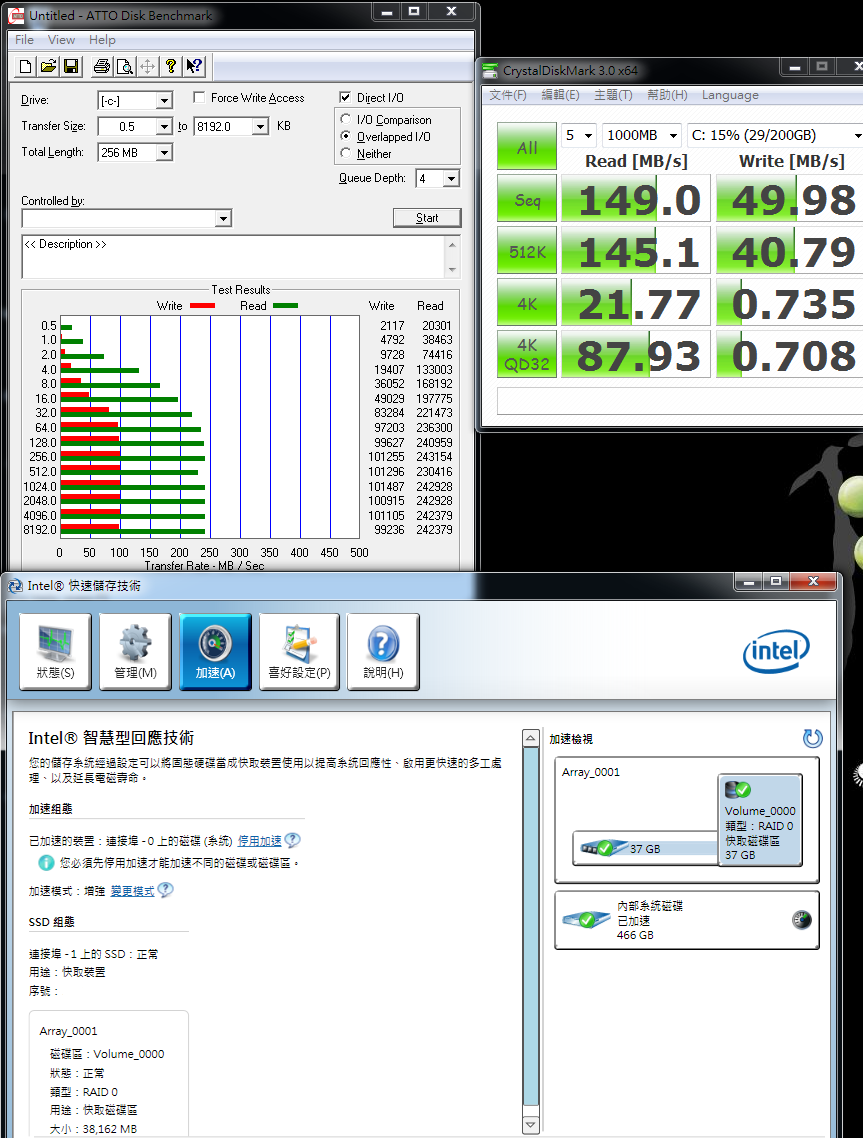This screenshot has width=863, height=1138.
Task: Open the 狀態(S) status view in Intel RST
Action: pyautogui.click(x=56, y=651)
